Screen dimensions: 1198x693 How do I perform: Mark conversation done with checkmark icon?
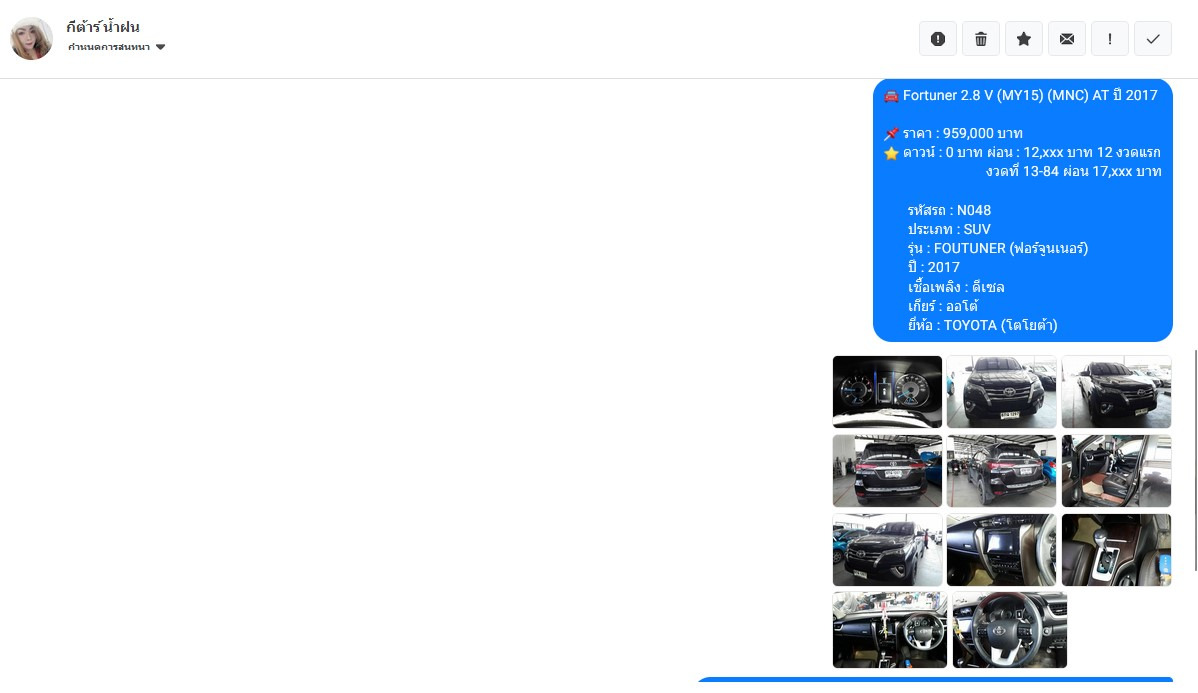(1152, 39)
